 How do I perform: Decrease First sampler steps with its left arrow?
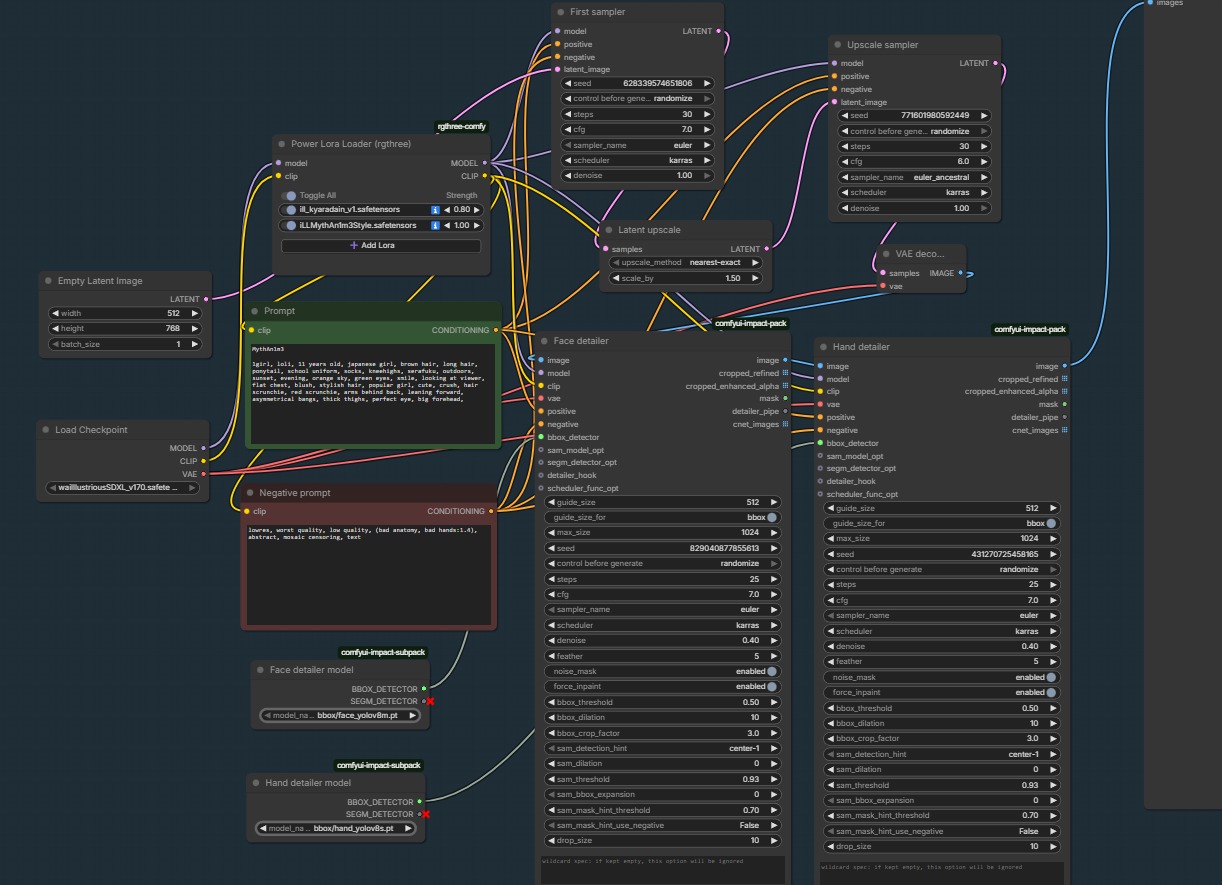click(x=568, y=114)
